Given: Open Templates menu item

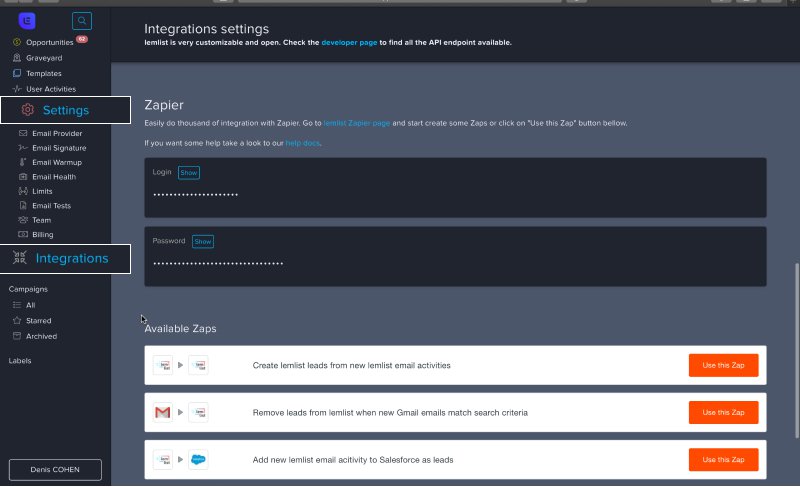Looking at the screenshot, I should (43, 73).
